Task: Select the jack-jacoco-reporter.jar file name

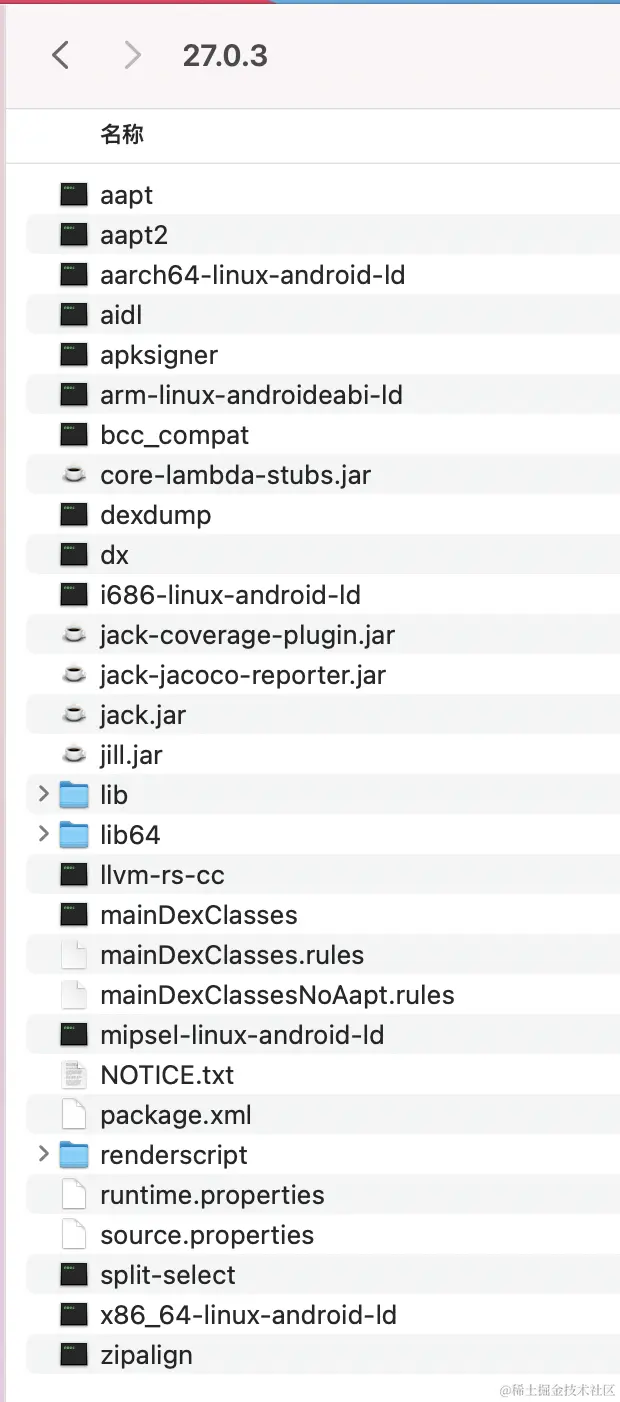Action: tap(243, 675)
